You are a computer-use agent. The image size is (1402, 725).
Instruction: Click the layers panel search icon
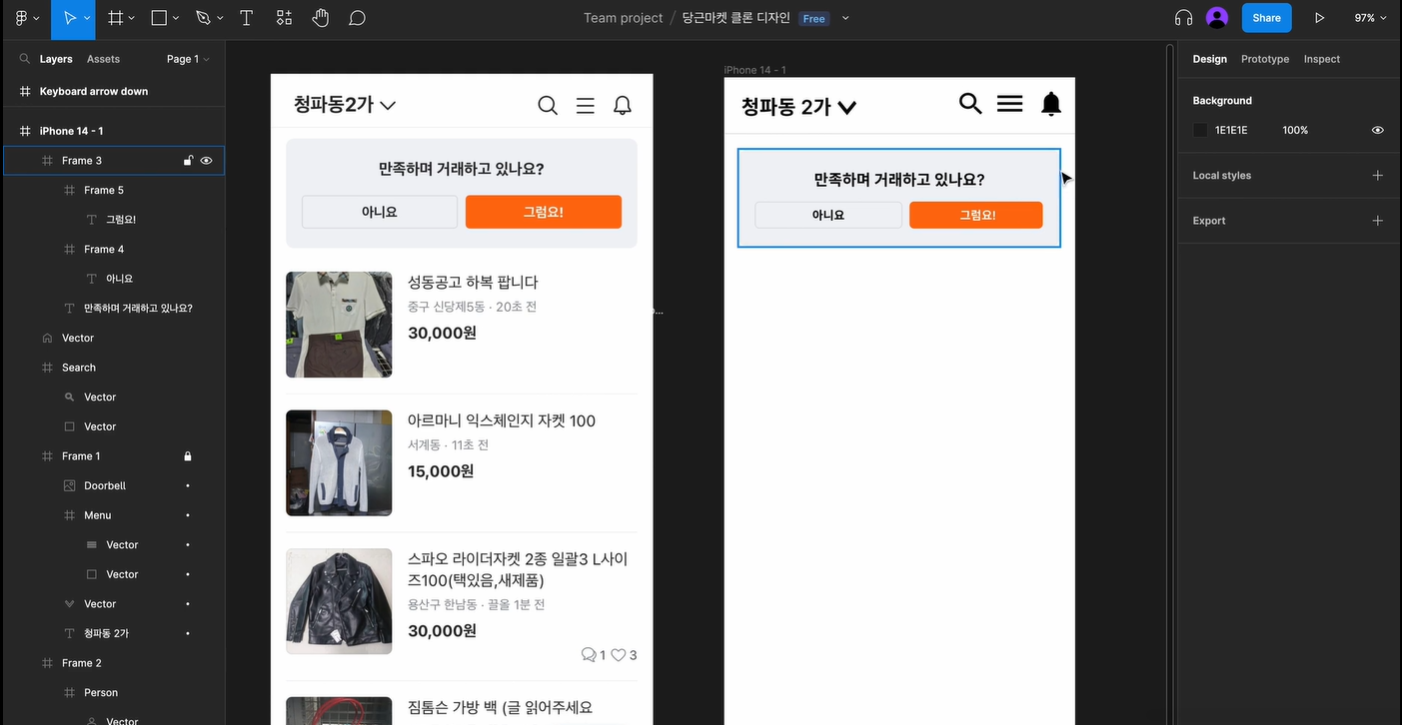pyautogui.click(x=24, y=59)
